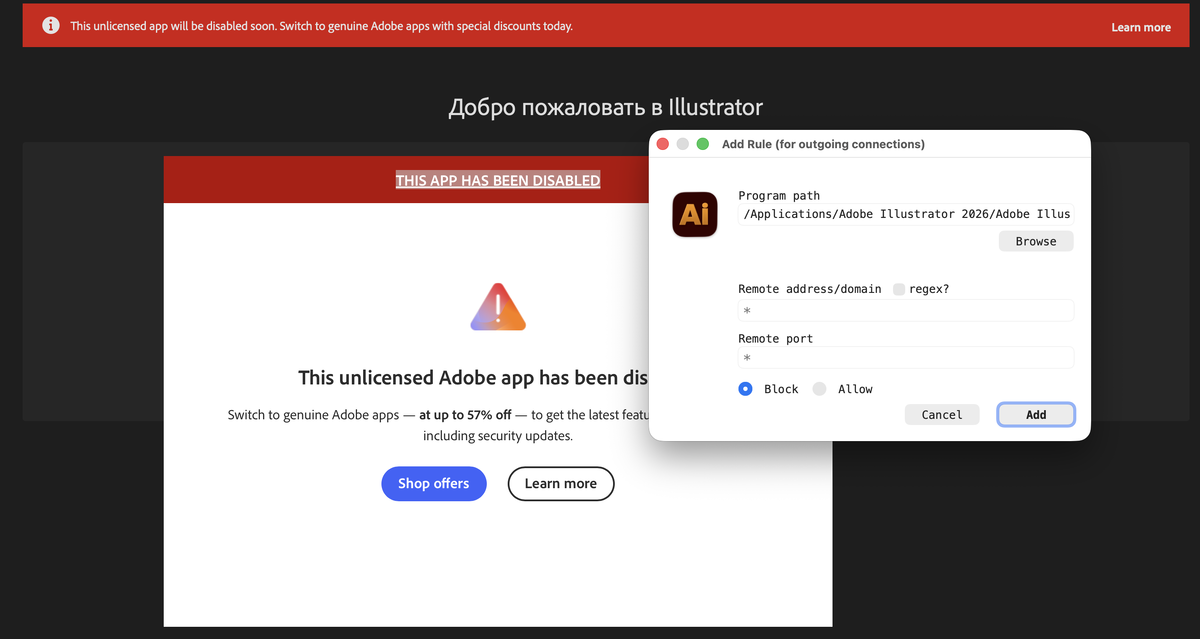Click the outlined Learn more button below the message
This screenshot has width=1200, height=639.
561,483
